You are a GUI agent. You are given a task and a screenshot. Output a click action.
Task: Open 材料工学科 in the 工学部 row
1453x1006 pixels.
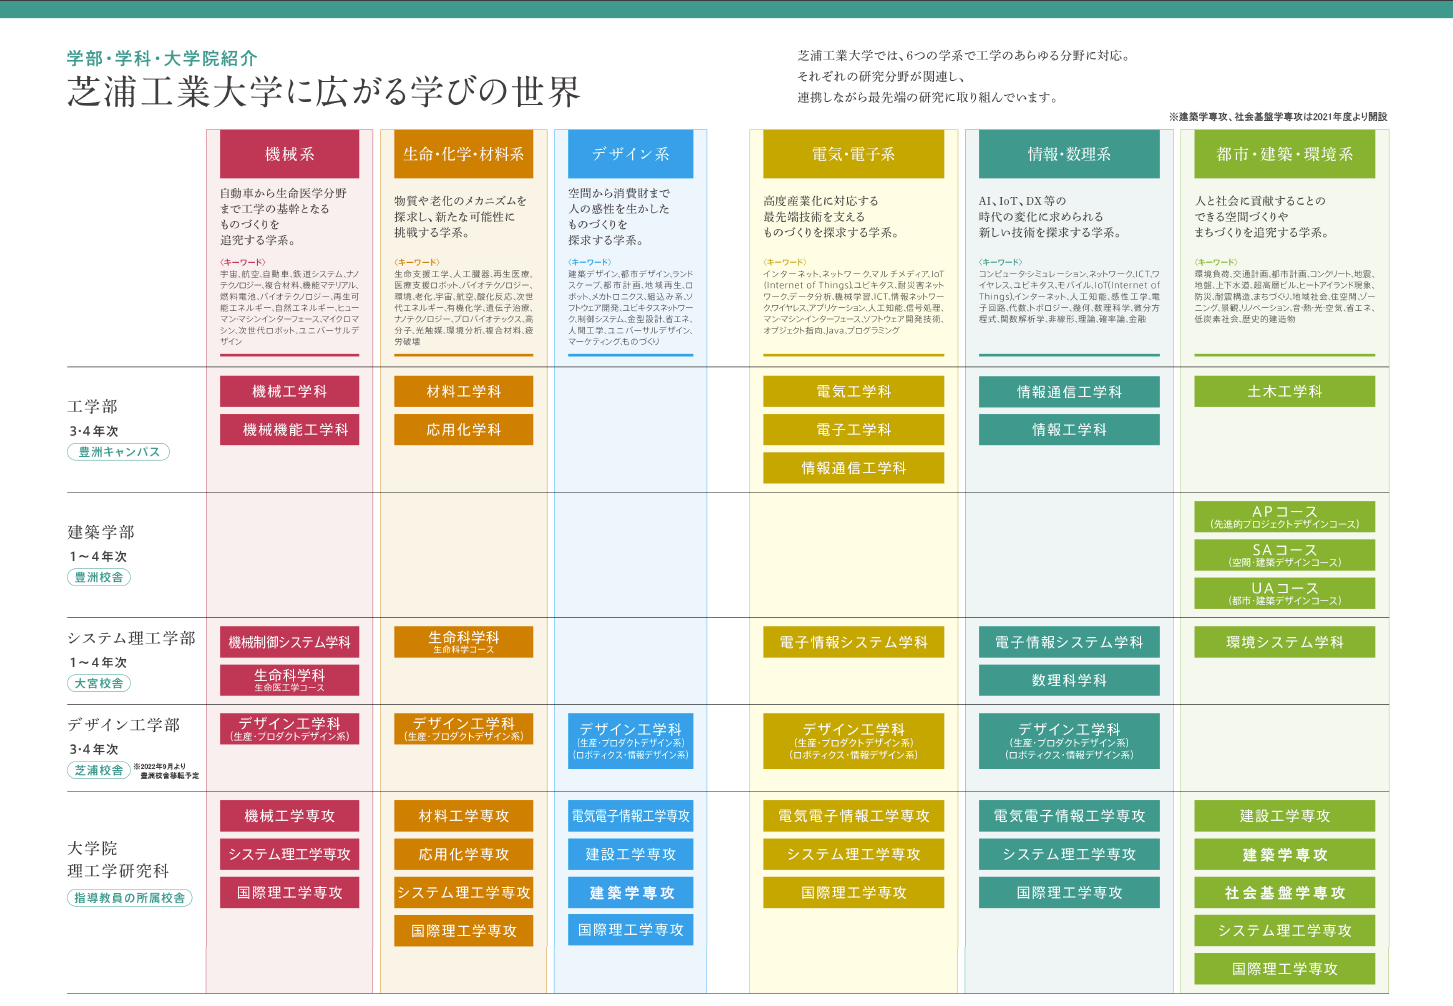click(x=463, y=391)
